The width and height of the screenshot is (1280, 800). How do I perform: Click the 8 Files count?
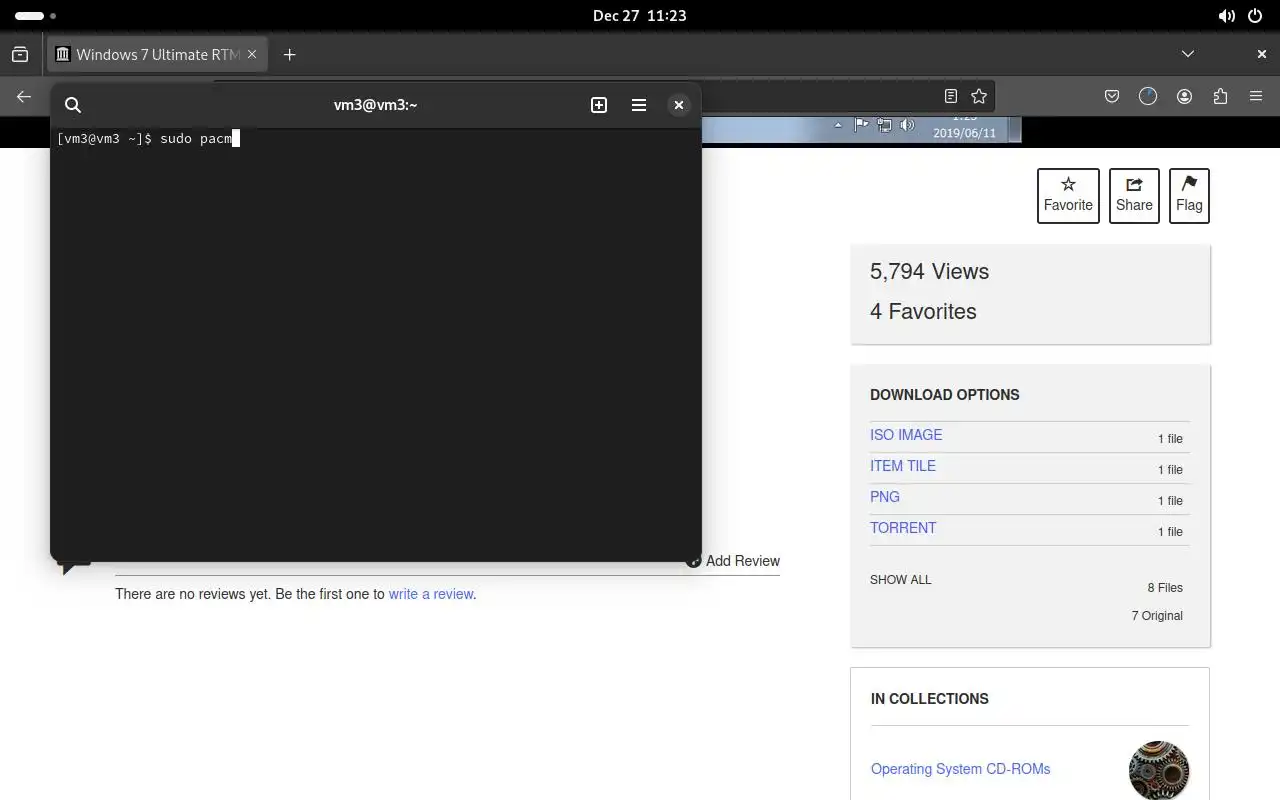[1165, 588]
